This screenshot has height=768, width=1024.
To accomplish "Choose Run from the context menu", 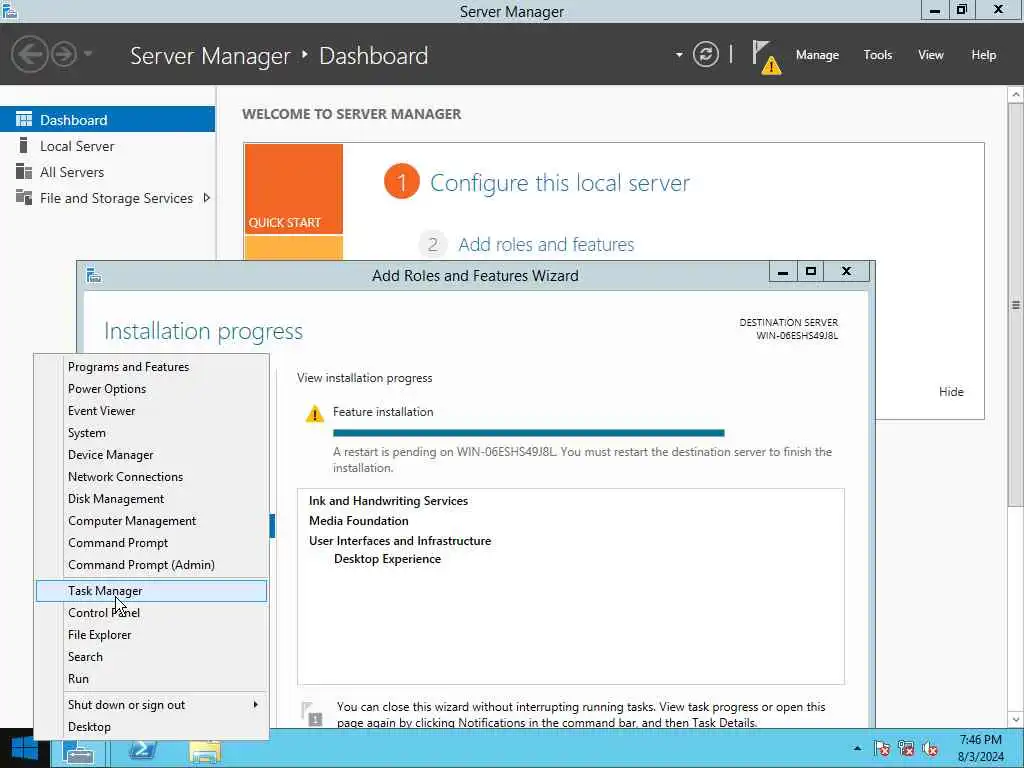I will point(151,679).
